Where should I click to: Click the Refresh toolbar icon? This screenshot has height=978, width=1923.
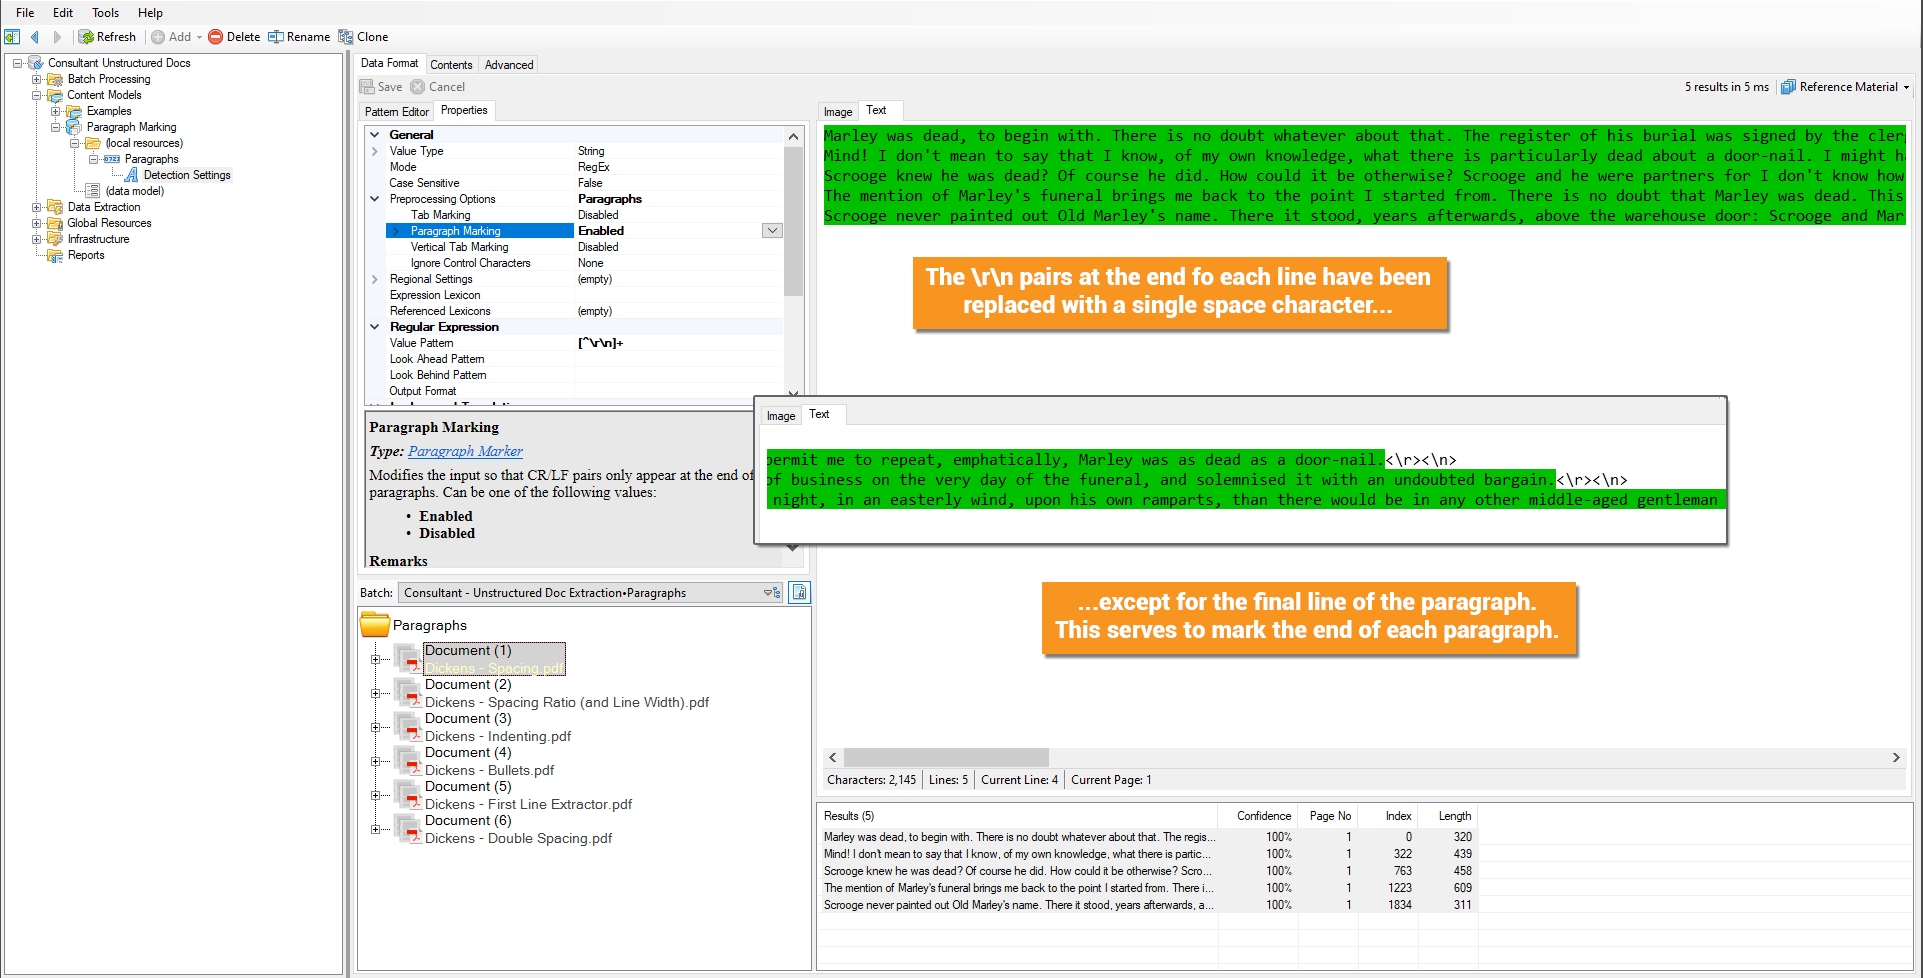[87, 37]
